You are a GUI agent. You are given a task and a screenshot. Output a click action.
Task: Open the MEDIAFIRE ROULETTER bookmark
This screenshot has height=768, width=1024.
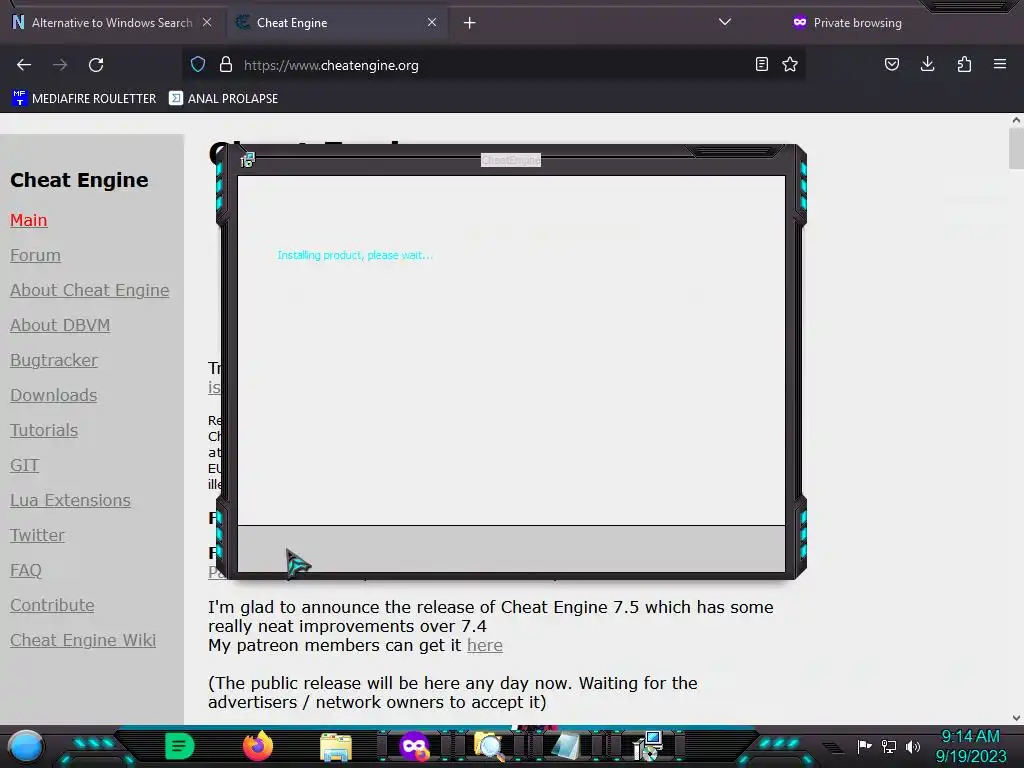tap(84, 99)
